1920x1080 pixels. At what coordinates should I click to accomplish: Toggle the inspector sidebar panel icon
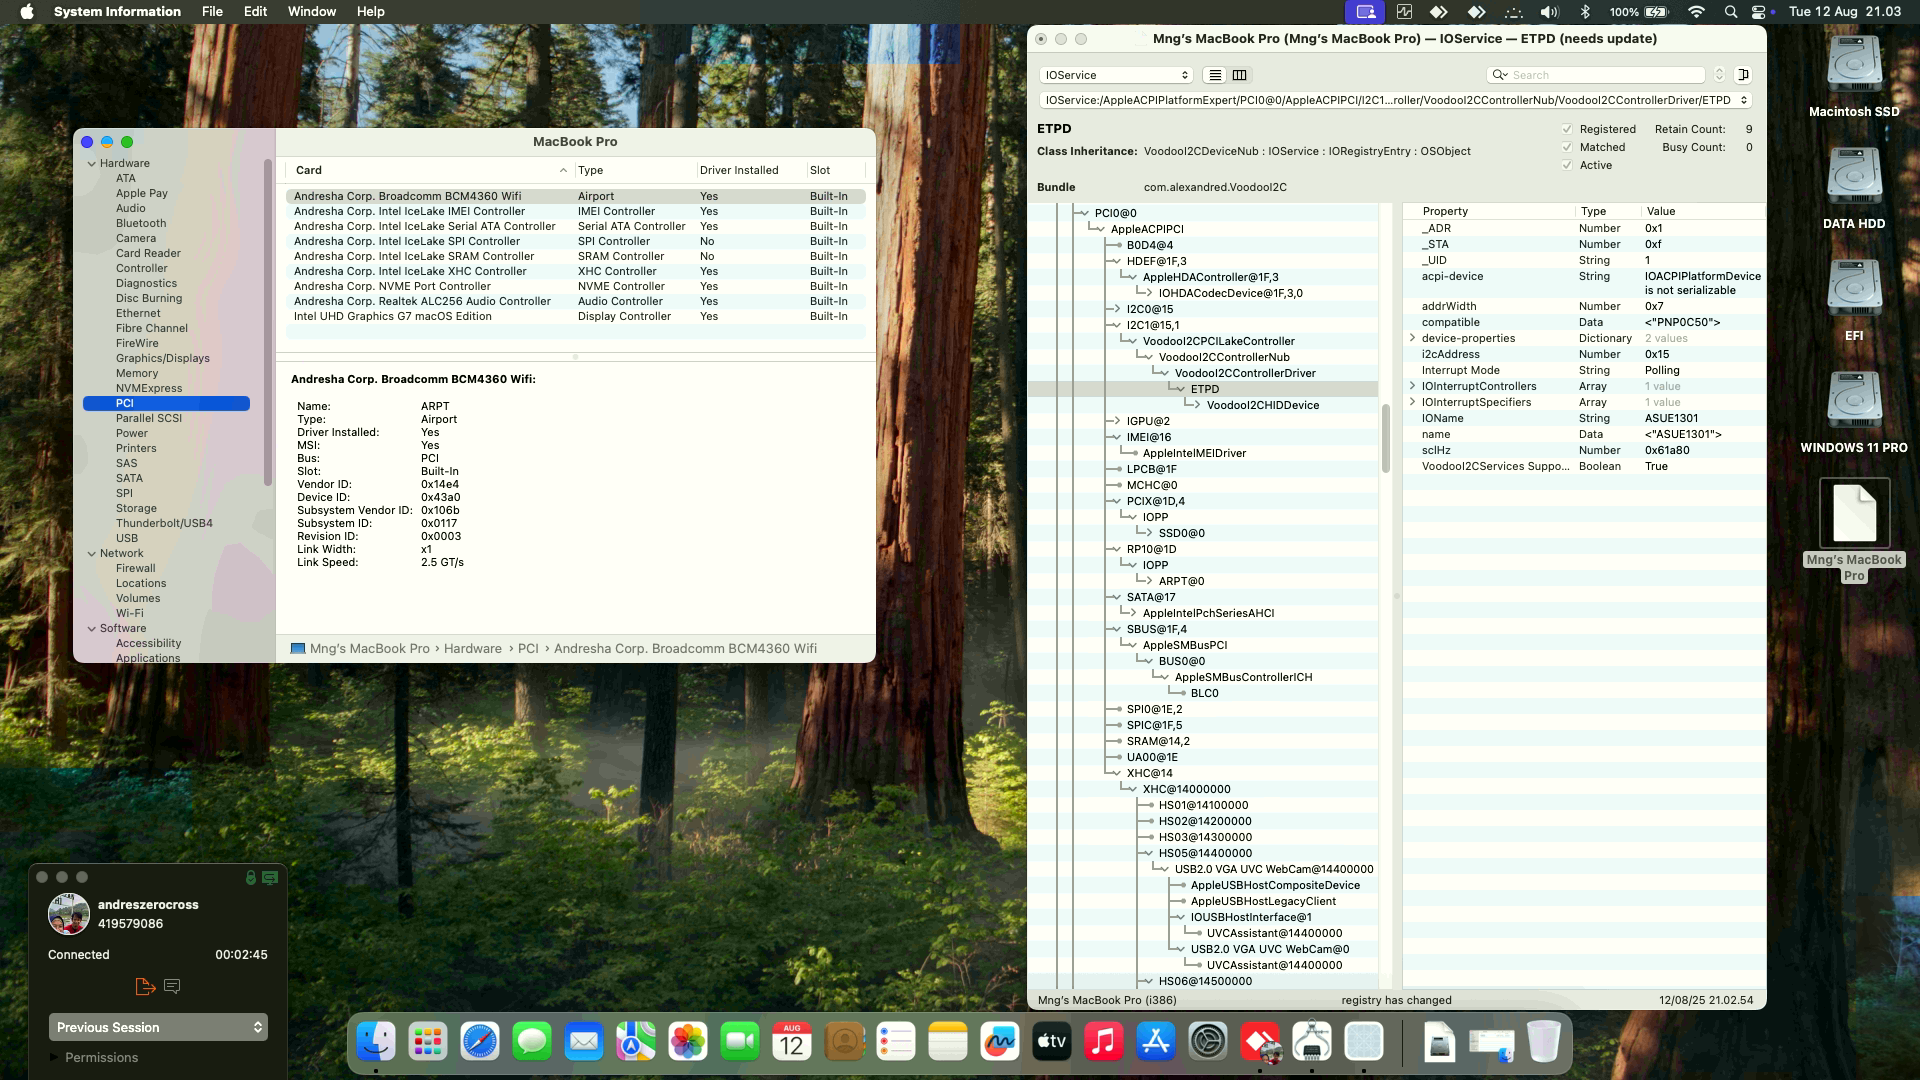pyautogui.click(x=1743, y=75)
